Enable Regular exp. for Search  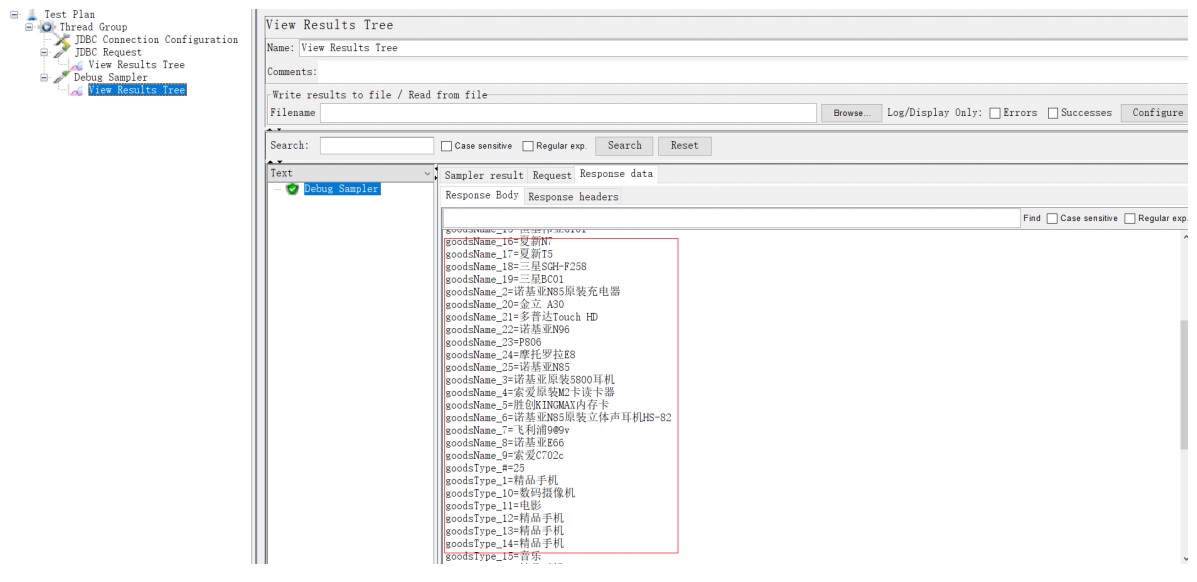tap(528, 146)
